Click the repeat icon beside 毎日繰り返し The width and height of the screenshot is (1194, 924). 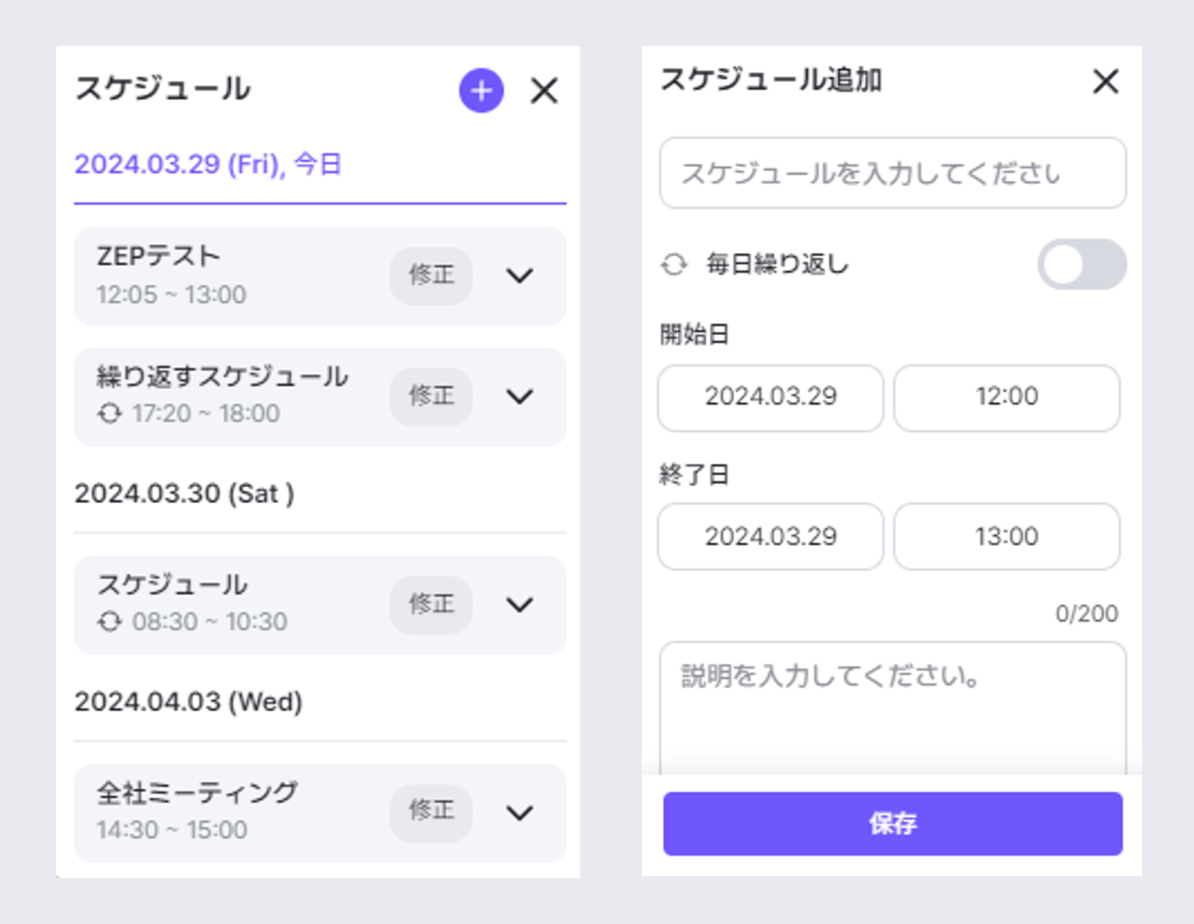675,265
